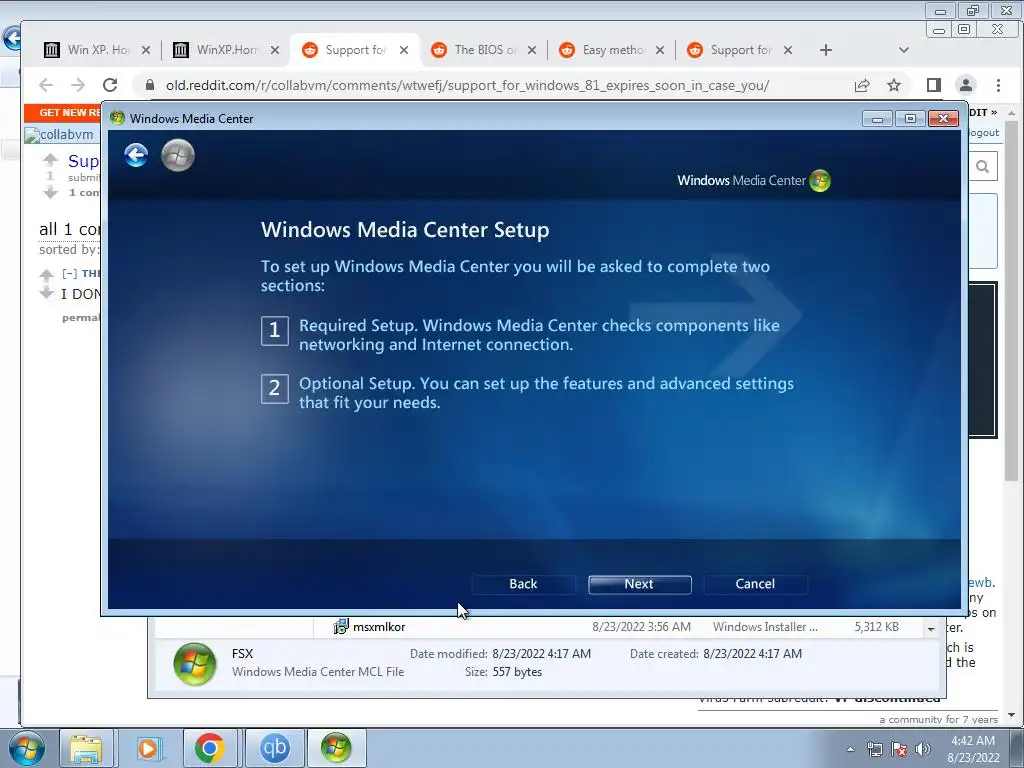The width and height of the screenshot is (1024, 768).
Task: Cancel the Windows Media Center Setup
Action: pos(755,584)
